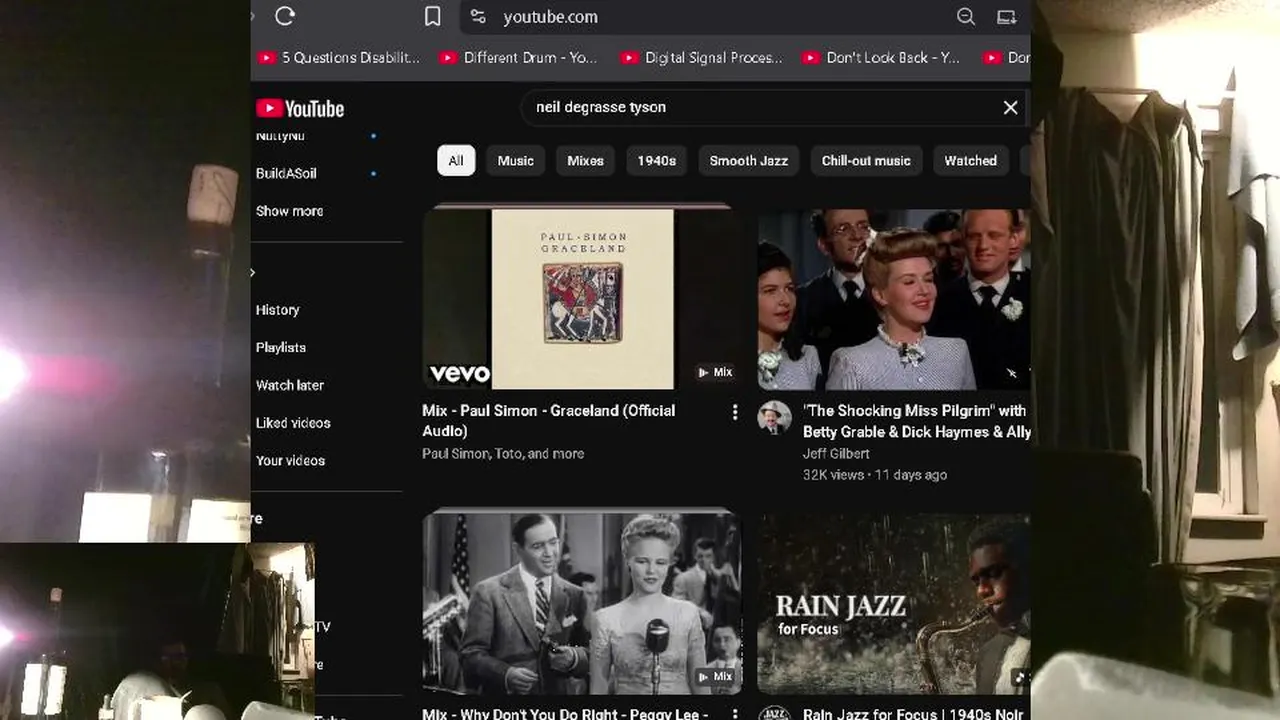Open the Different Drum bookmark
Image resolution: width=1280 pixels, height=720 pixels.
(519, 58)
